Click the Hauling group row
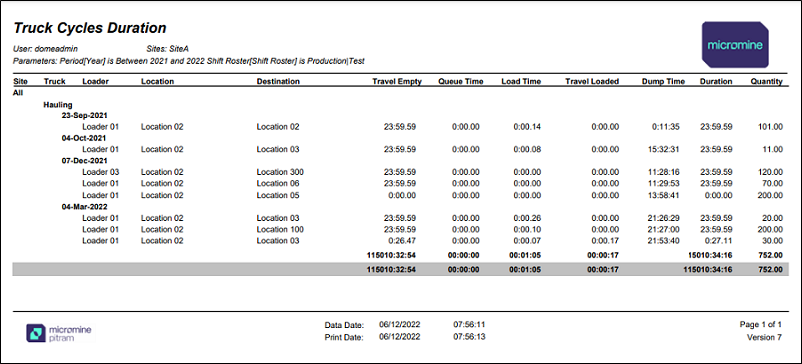Viewport: 802px width, 364px height. pyautogui.click(x=58, y=105)
